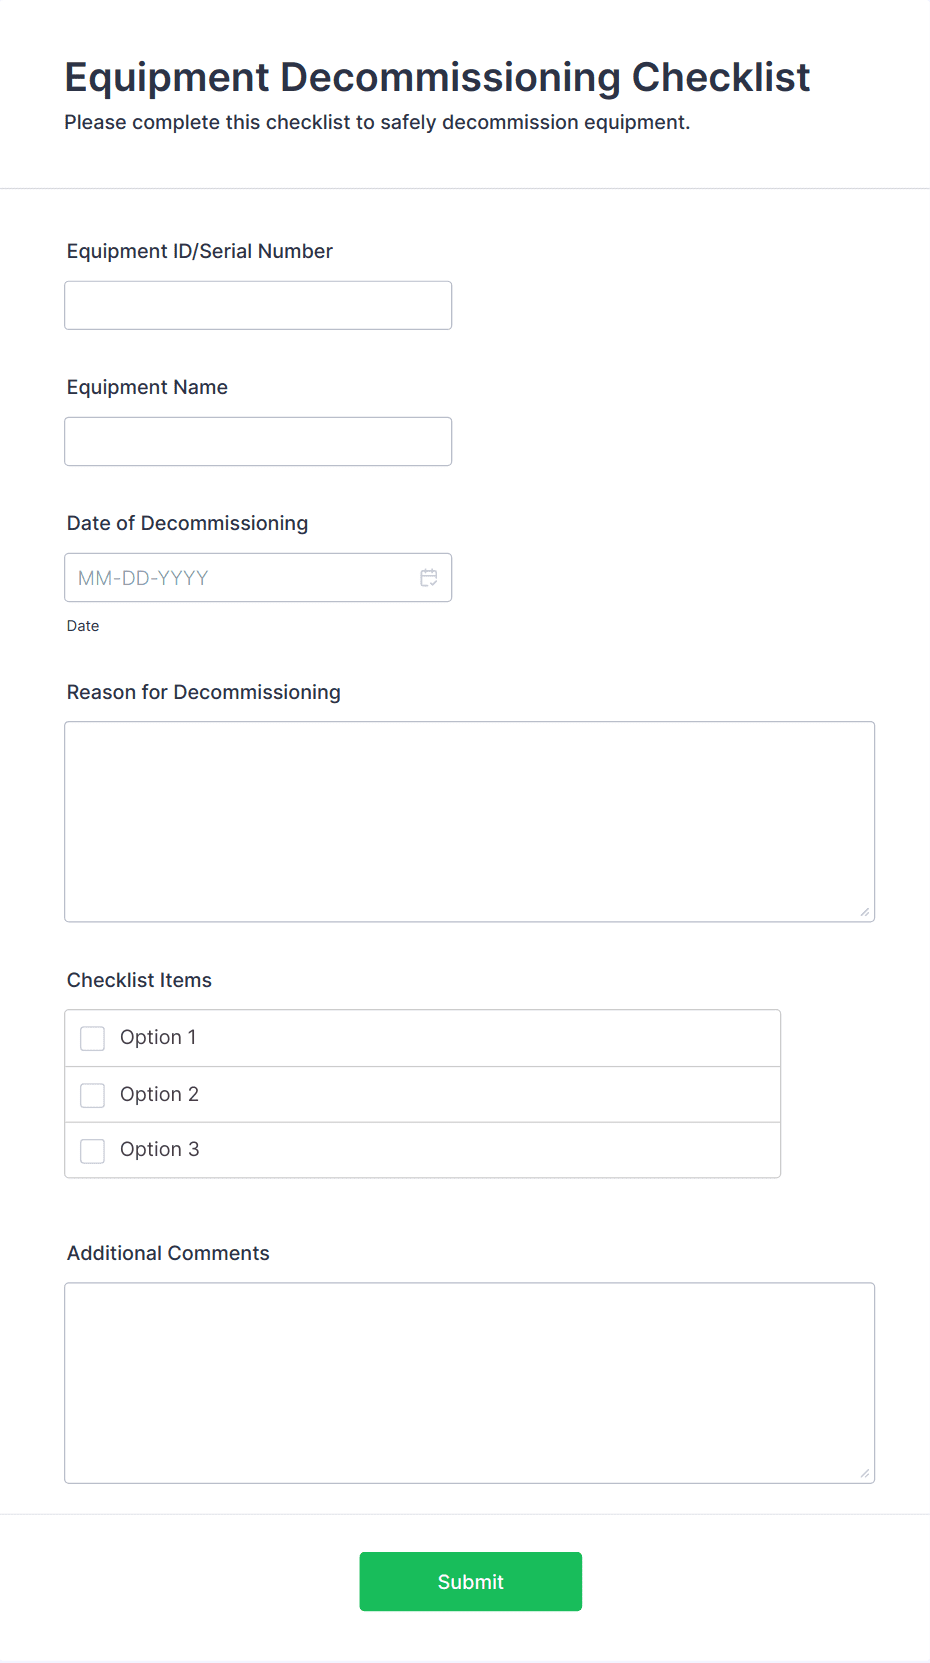Click the Equipment Decommissioning Checklist heading
This screenshot has width=930, height=1663.
click(x=437, y=78)
